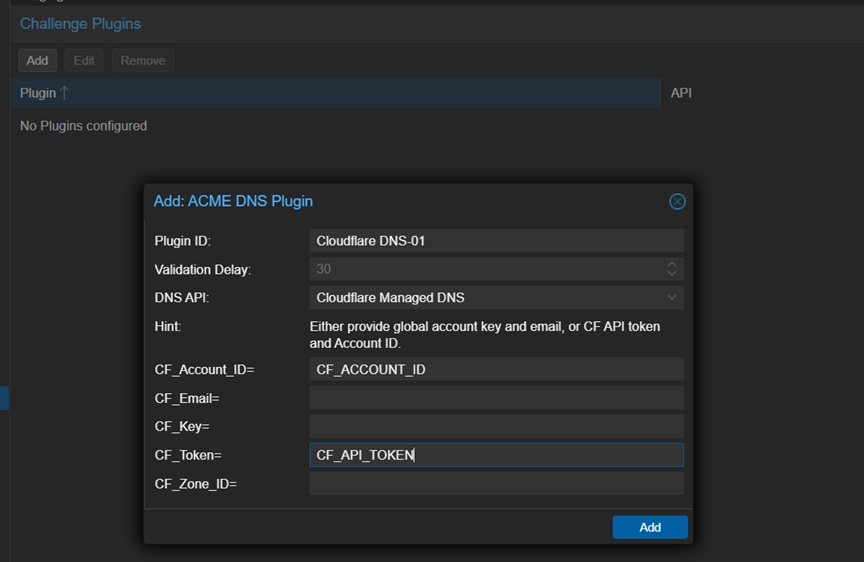Click the Hint text about global account key
This screenshot has width=864, height=562.
click(485, 334)
